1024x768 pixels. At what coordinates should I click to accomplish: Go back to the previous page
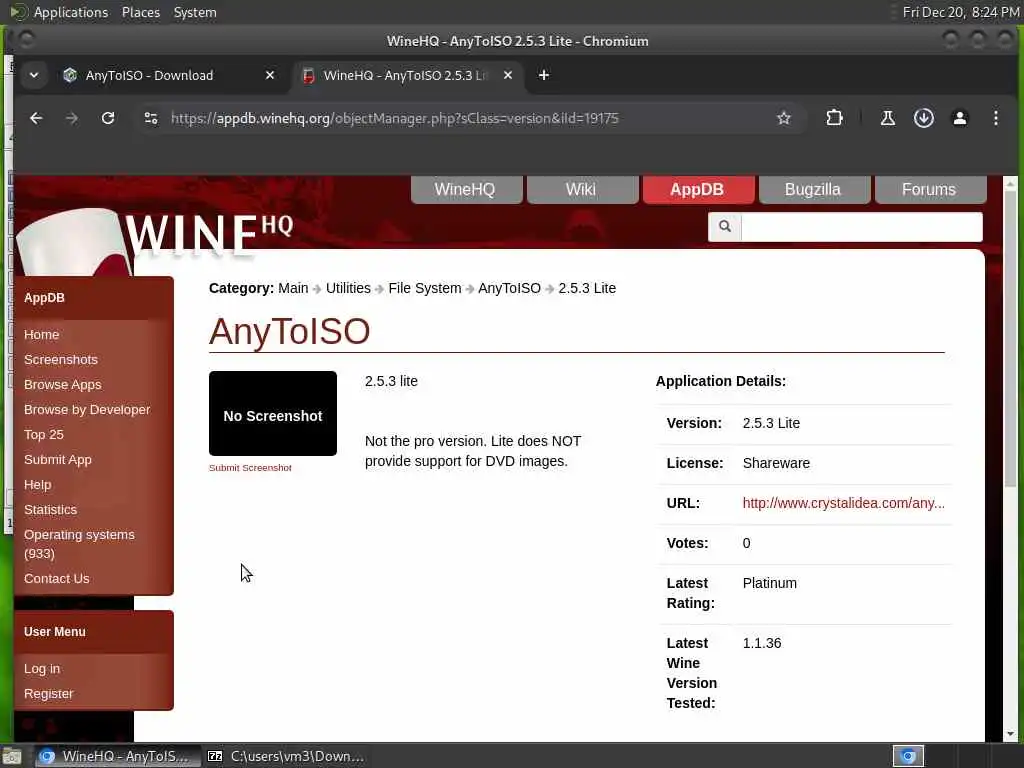point(36,118)
